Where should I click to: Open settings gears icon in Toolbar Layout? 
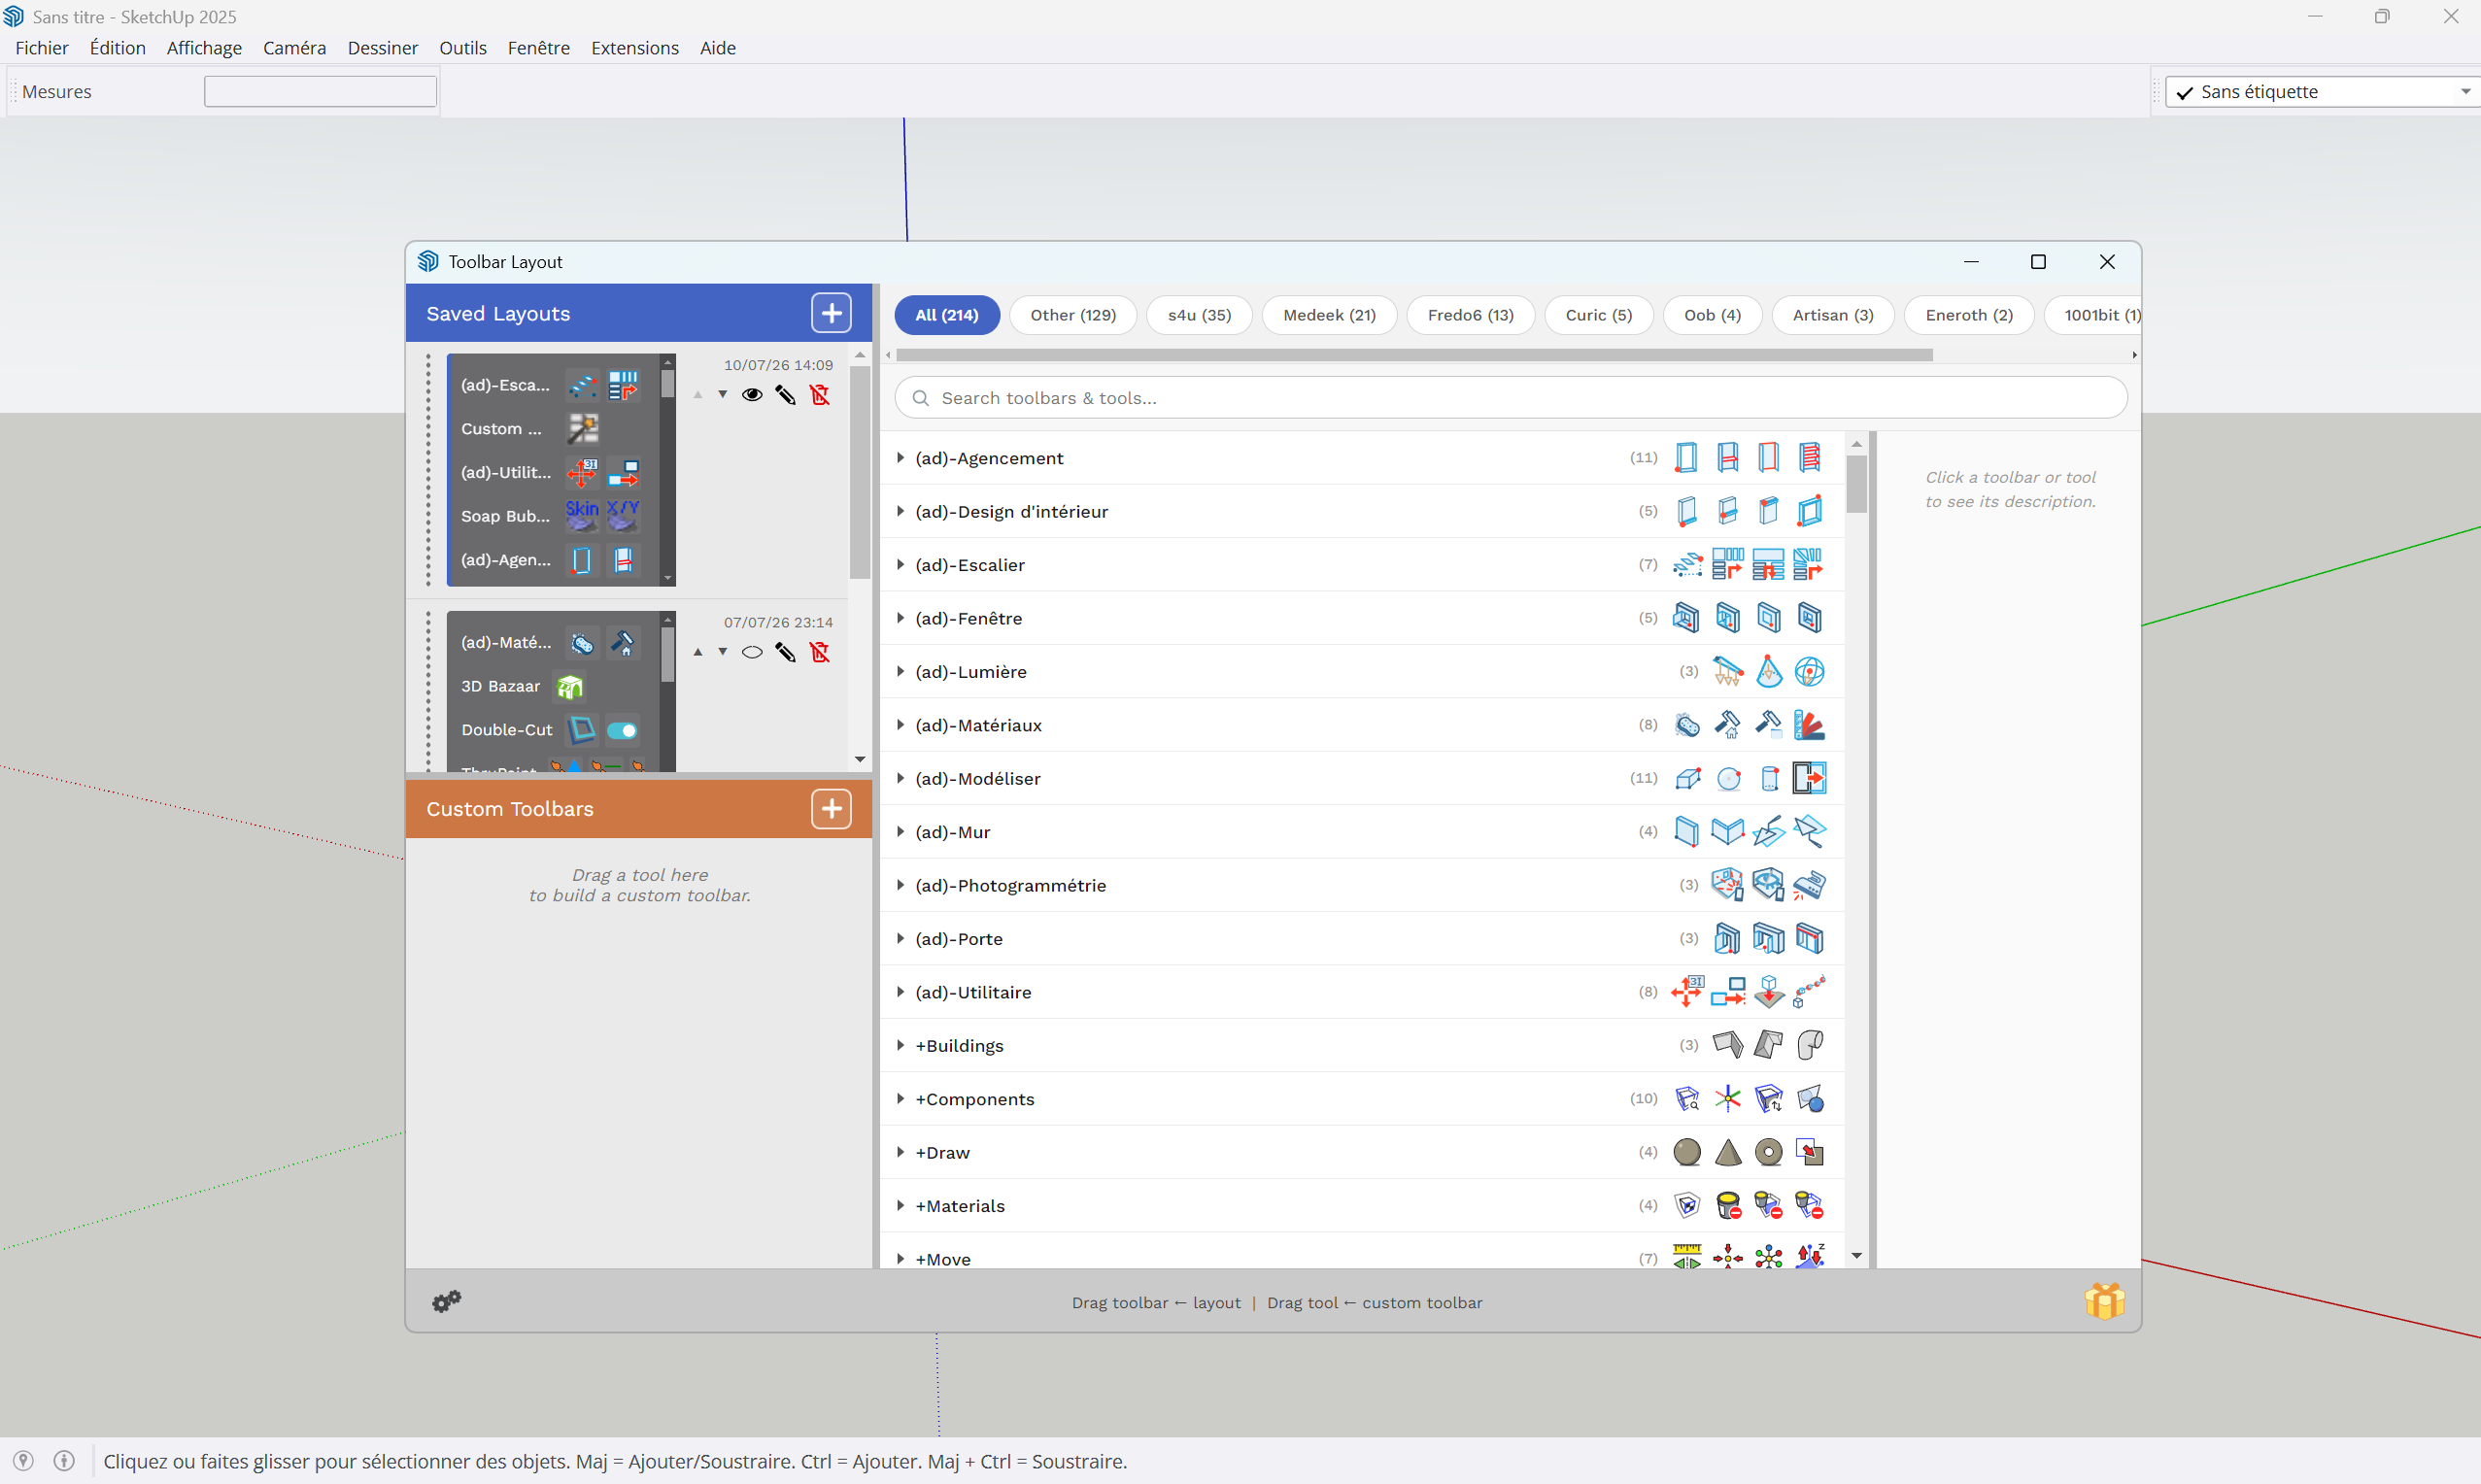446,1301
